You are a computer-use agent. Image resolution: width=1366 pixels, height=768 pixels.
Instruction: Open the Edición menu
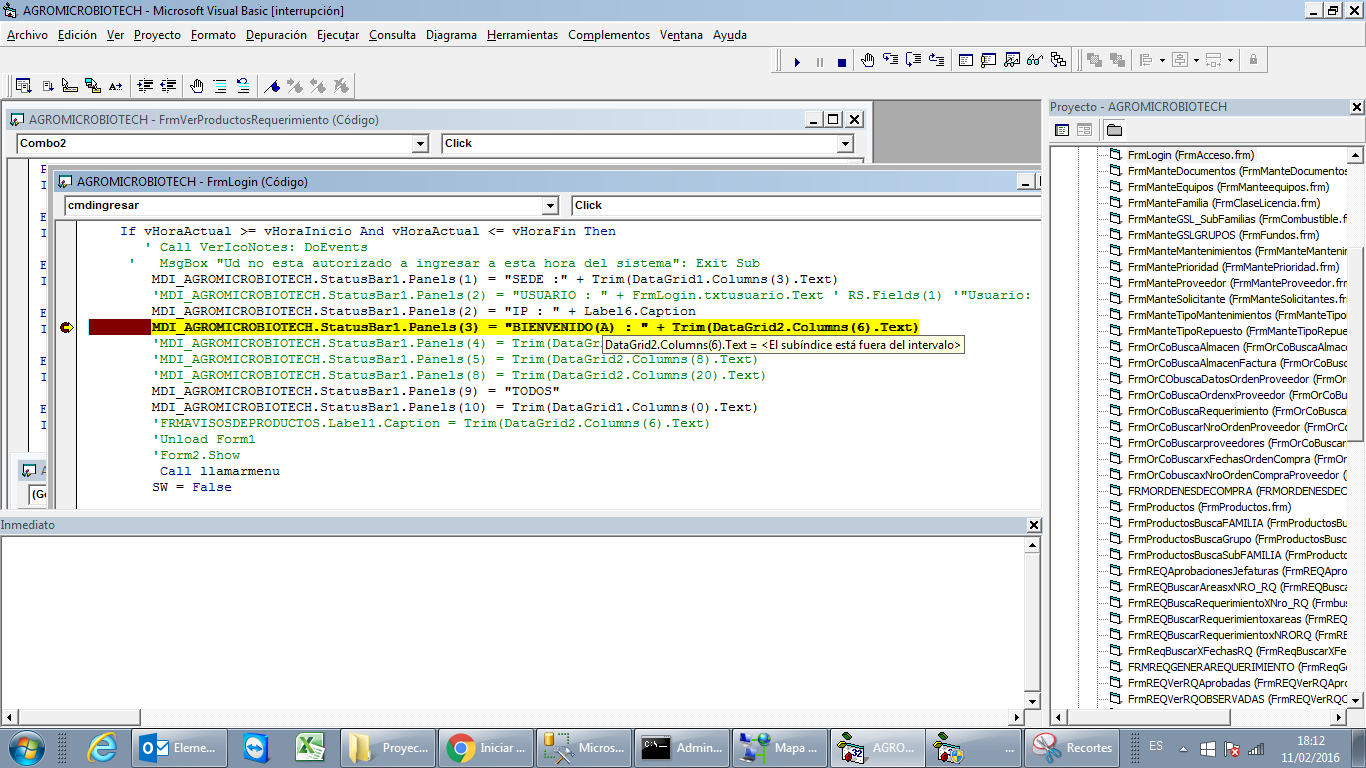tap(77, 35)
